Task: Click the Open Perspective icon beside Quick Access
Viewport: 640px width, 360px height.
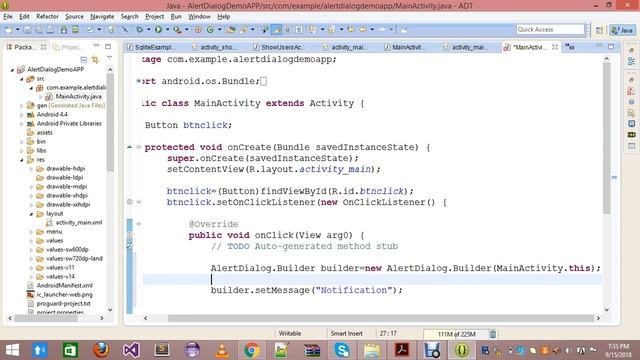Action: point(599,30)
